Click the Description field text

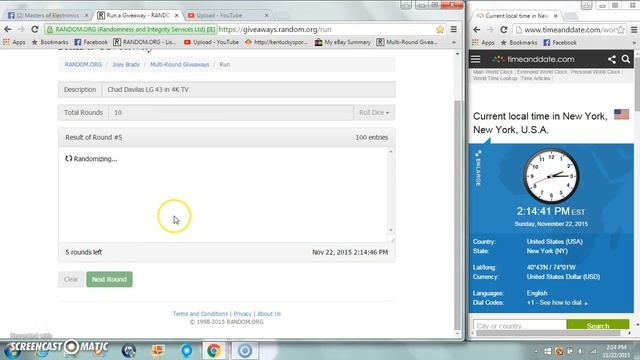click(x=148, y=89)
